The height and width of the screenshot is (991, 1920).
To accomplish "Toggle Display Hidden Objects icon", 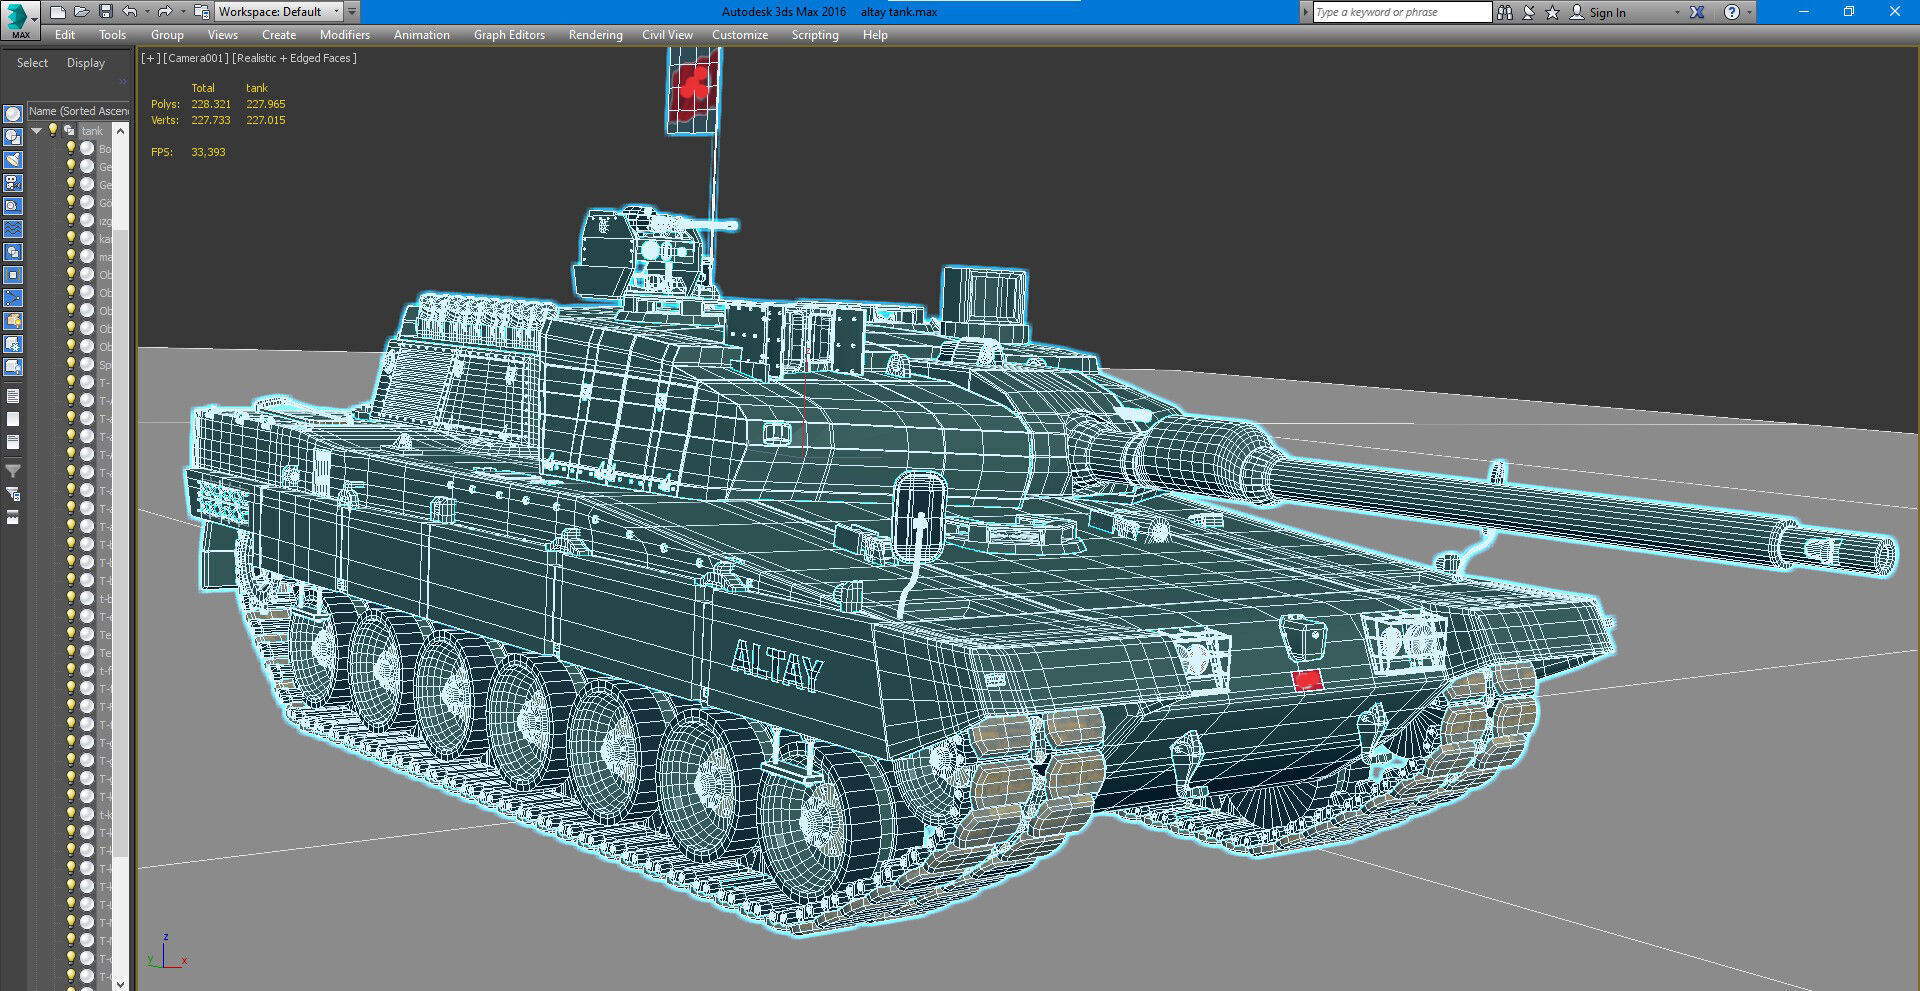I will pos(13,367).
